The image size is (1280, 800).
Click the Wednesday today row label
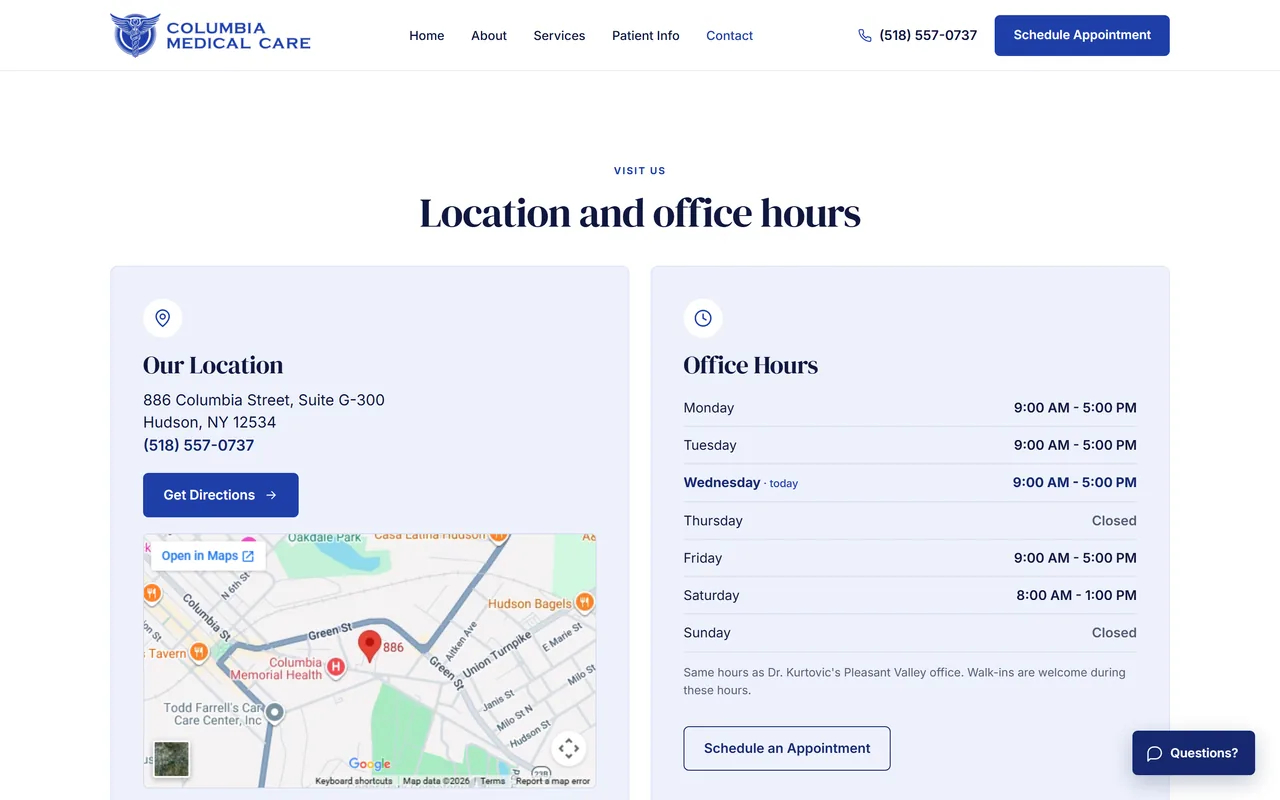(x=741, y=483)
